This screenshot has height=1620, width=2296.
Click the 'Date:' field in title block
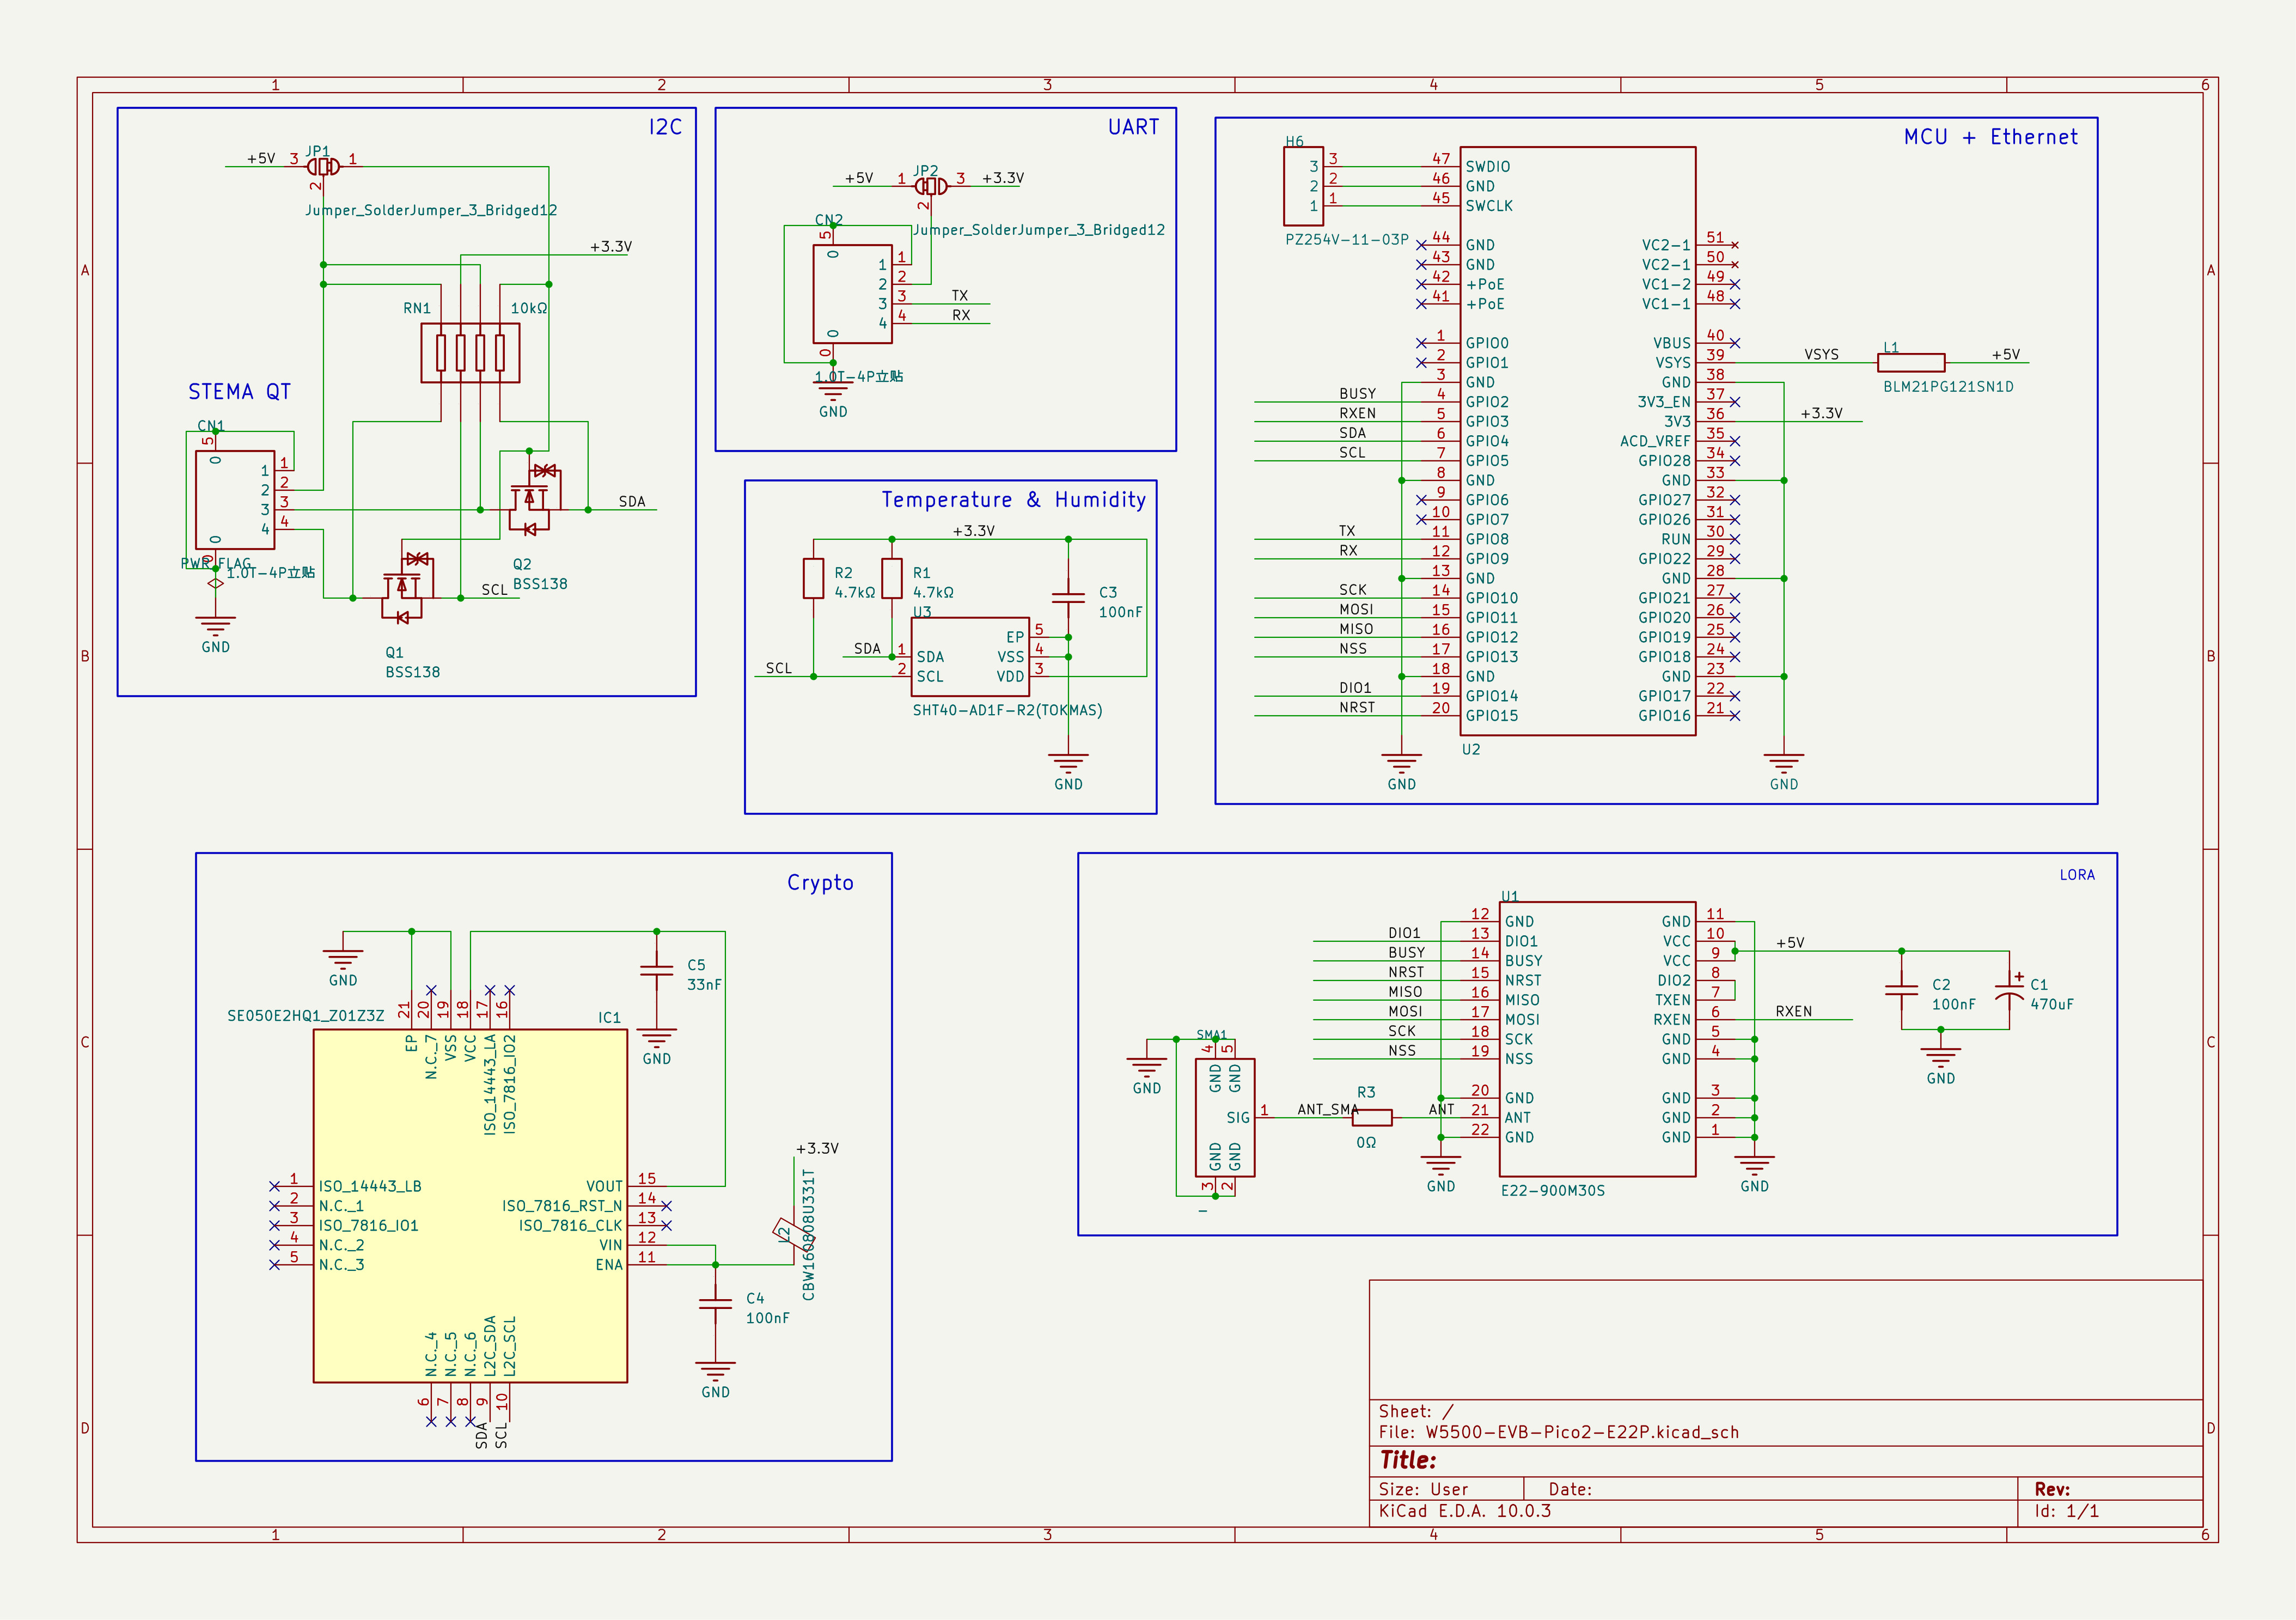click(1570, 1489)
